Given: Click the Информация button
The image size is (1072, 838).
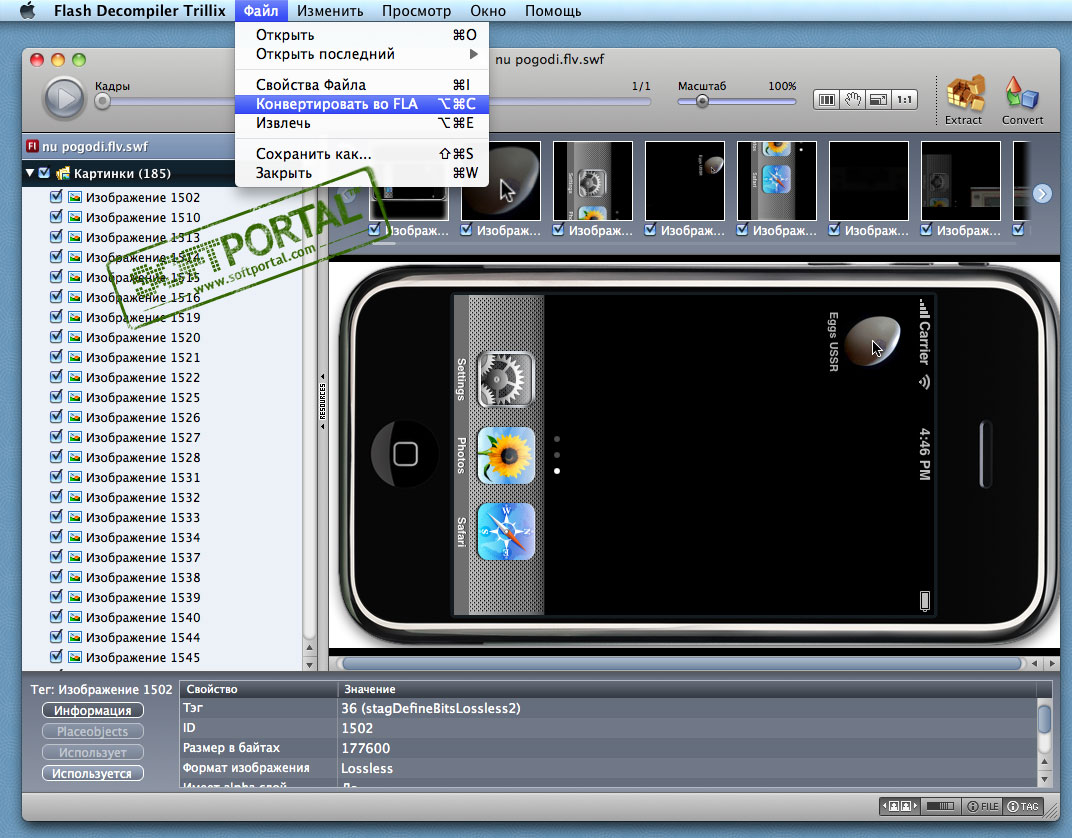Looking at the screenshot, I should tap(92, 710).
